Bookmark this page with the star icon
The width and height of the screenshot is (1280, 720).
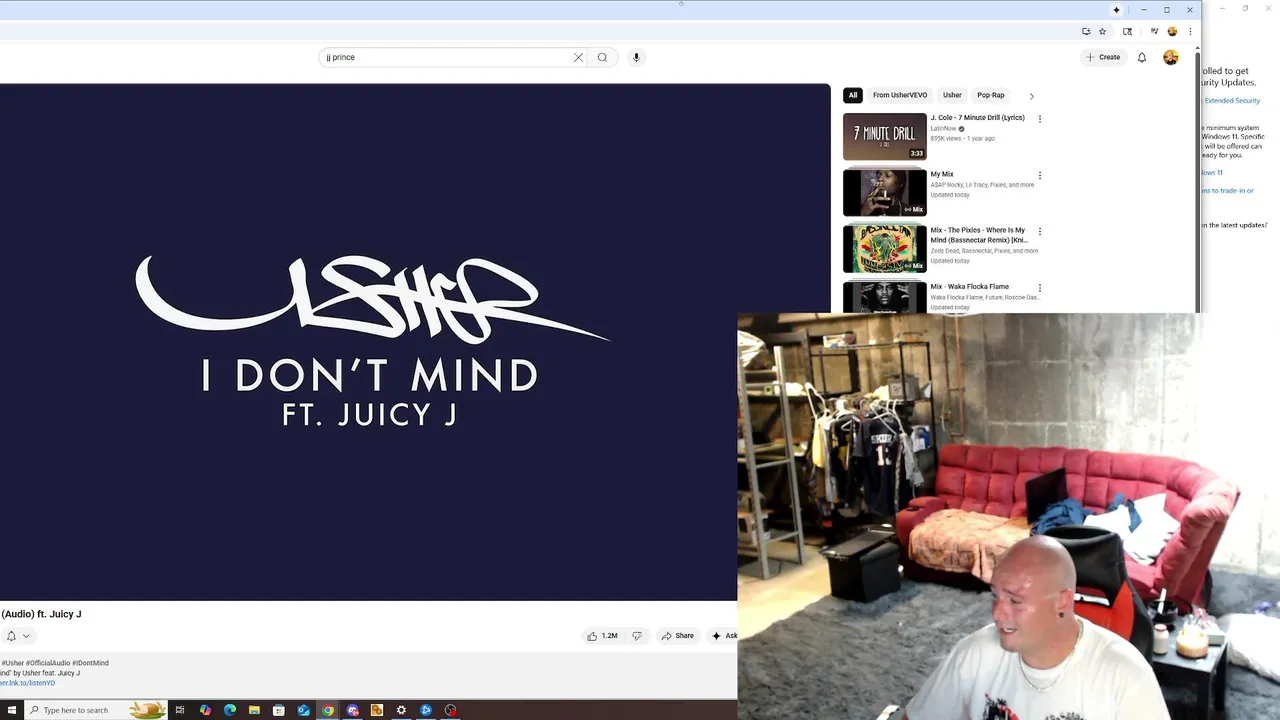pos(1103,31)
